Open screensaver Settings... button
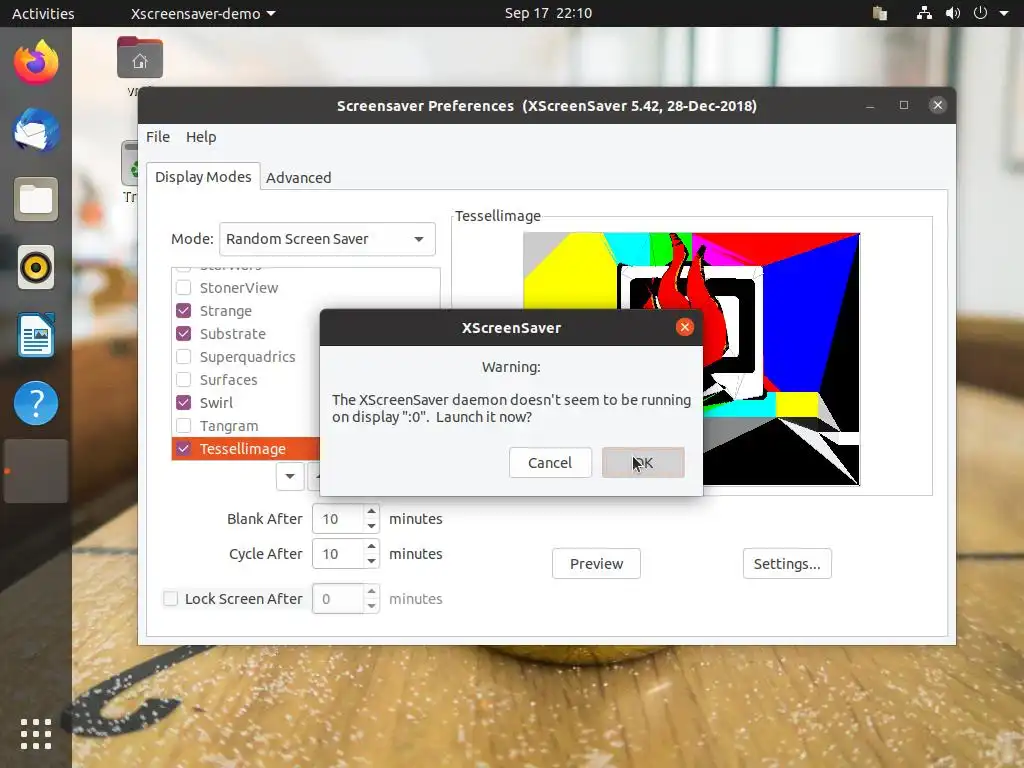 [x=787, y=564]
